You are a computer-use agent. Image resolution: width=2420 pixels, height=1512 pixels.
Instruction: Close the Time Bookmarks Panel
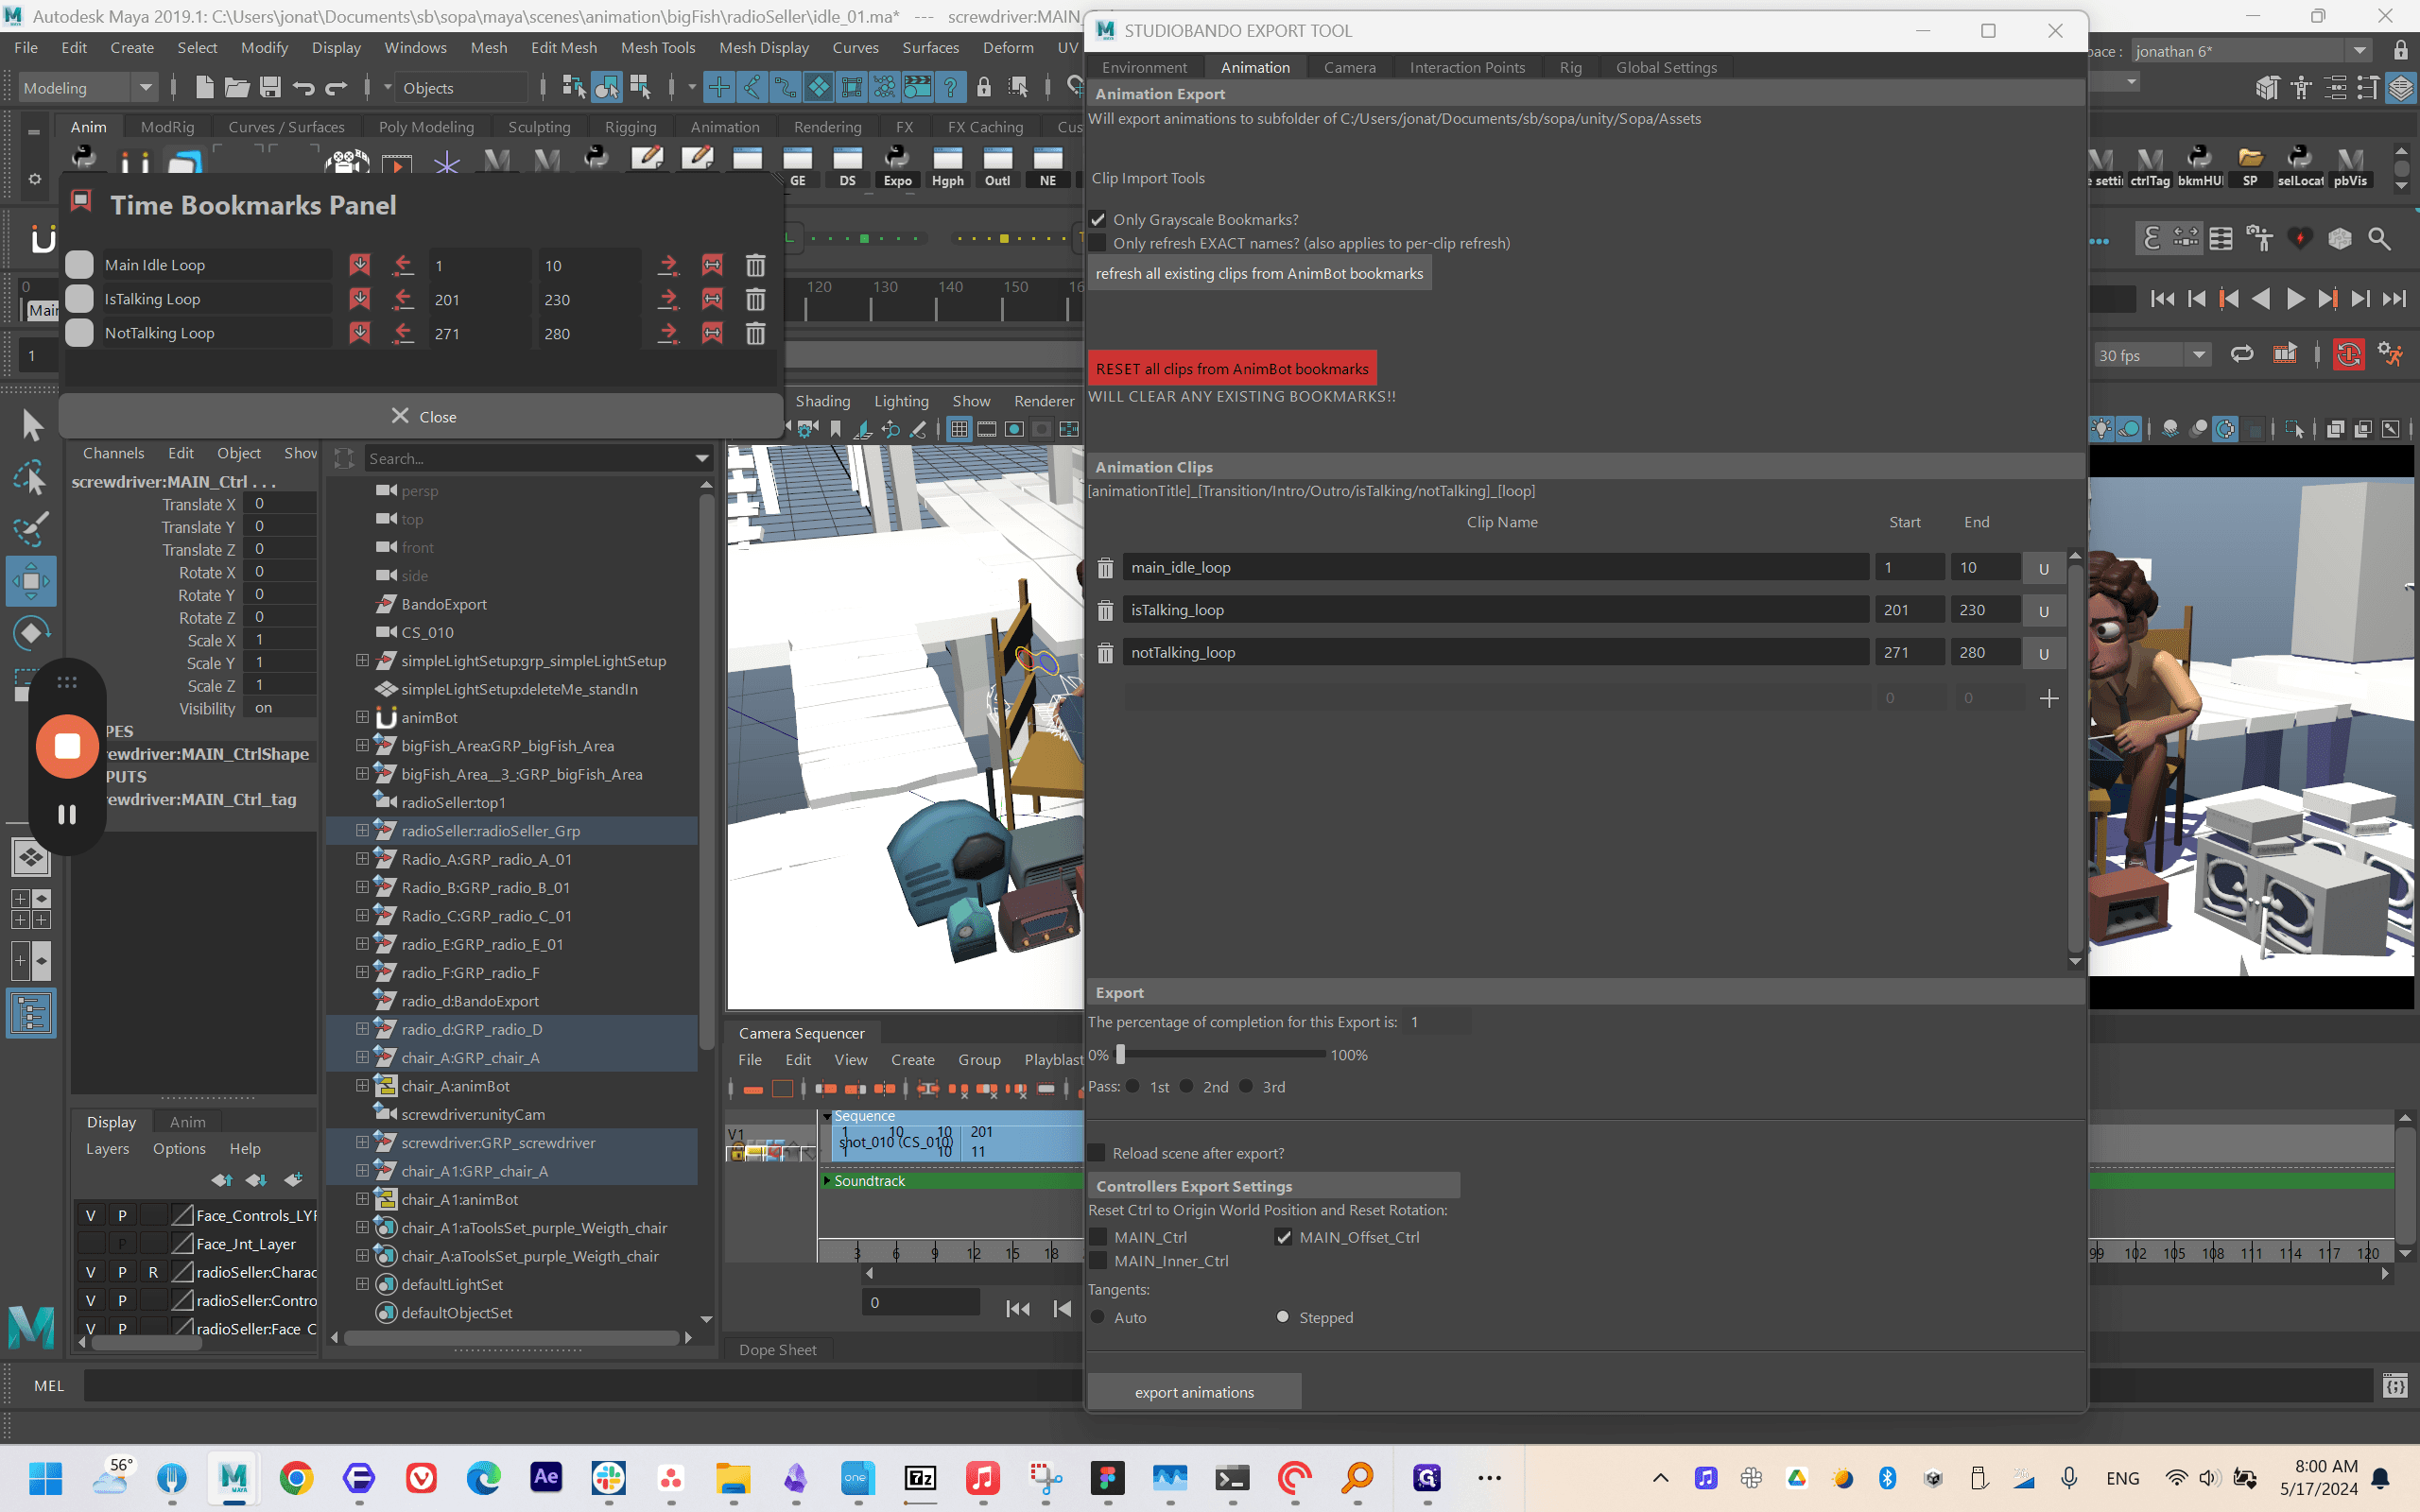pyautogui.click(x=422, y=416)
